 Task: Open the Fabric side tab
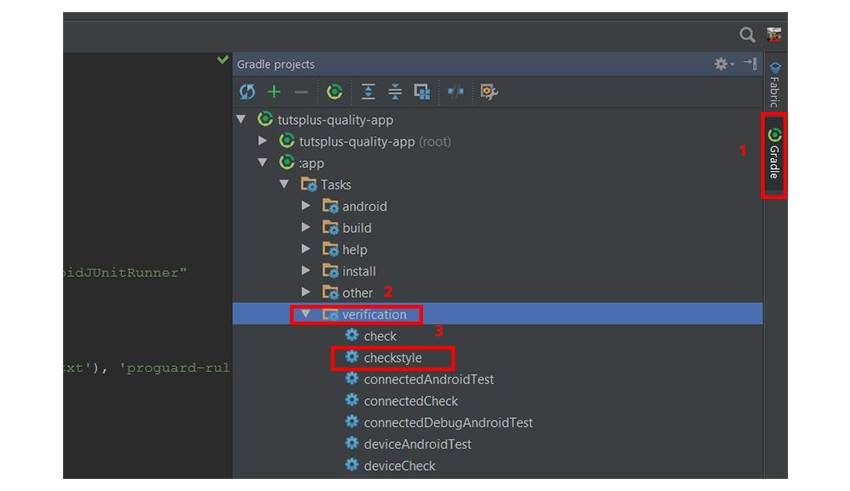pos(775,84)
